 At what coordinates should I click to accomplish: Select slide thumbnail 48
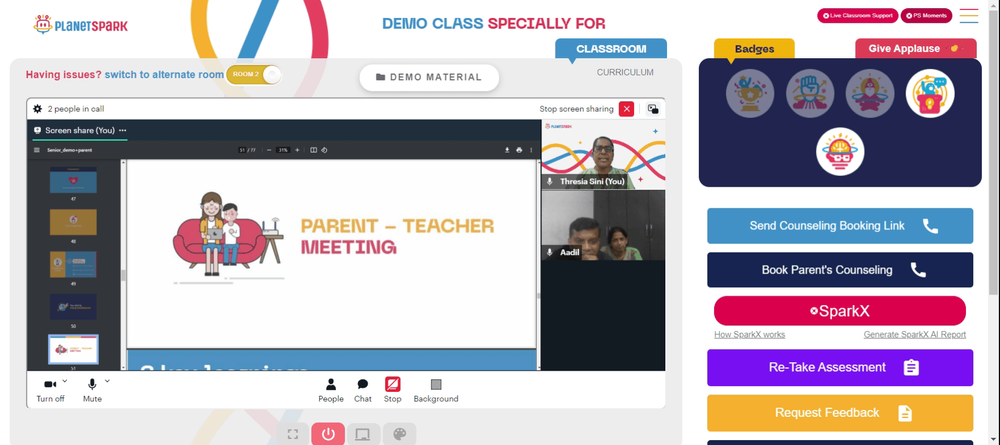[x=73, y=222]
